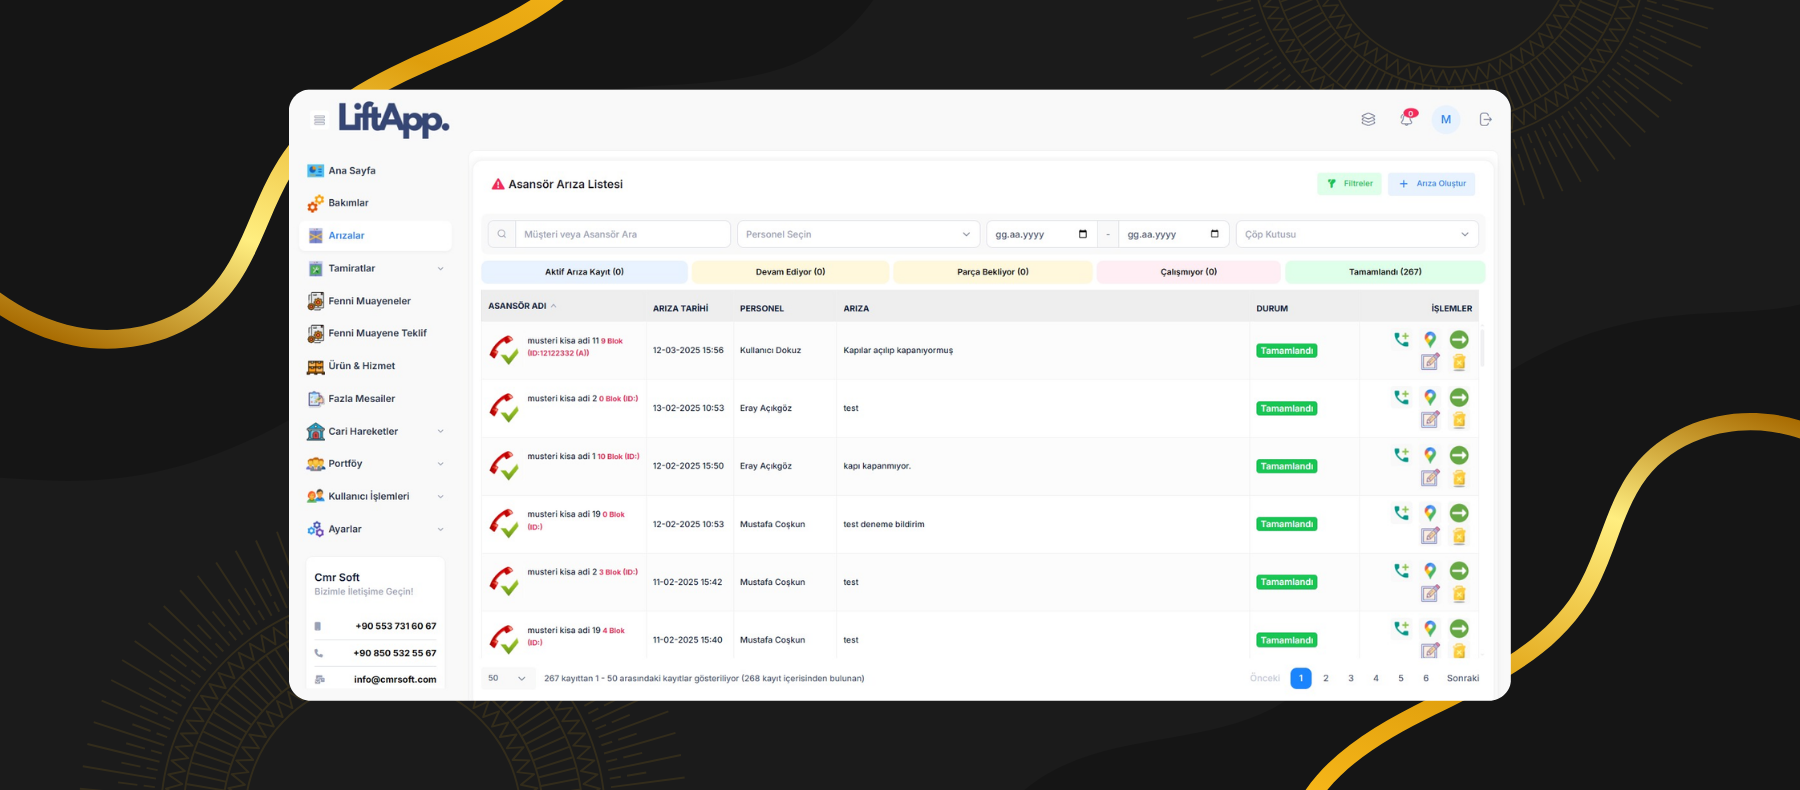
Task: Open the user avatar M profile
Action: click(1445, 119)
